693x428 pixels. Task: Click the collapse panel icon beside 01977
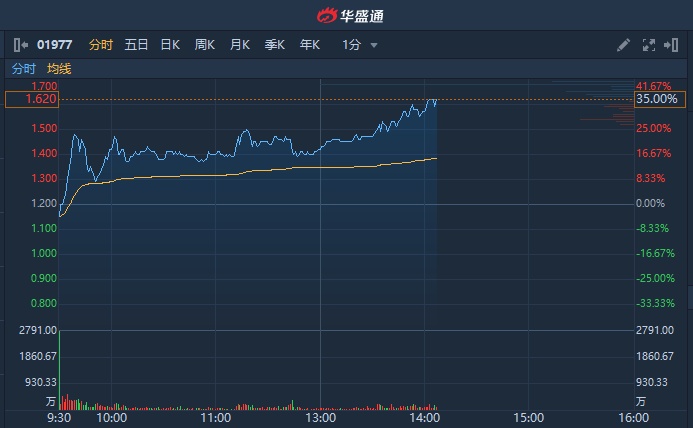click(x=21, y=45)
